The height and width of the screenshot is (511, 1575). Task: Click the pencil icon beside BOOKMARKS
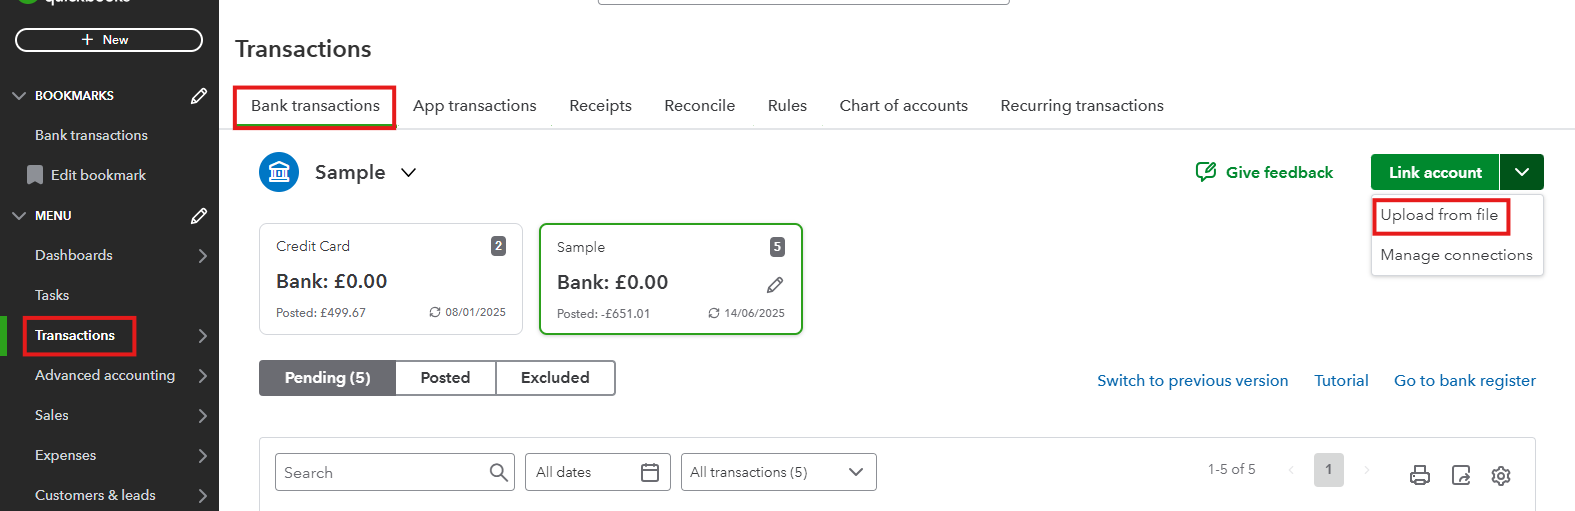199,96
